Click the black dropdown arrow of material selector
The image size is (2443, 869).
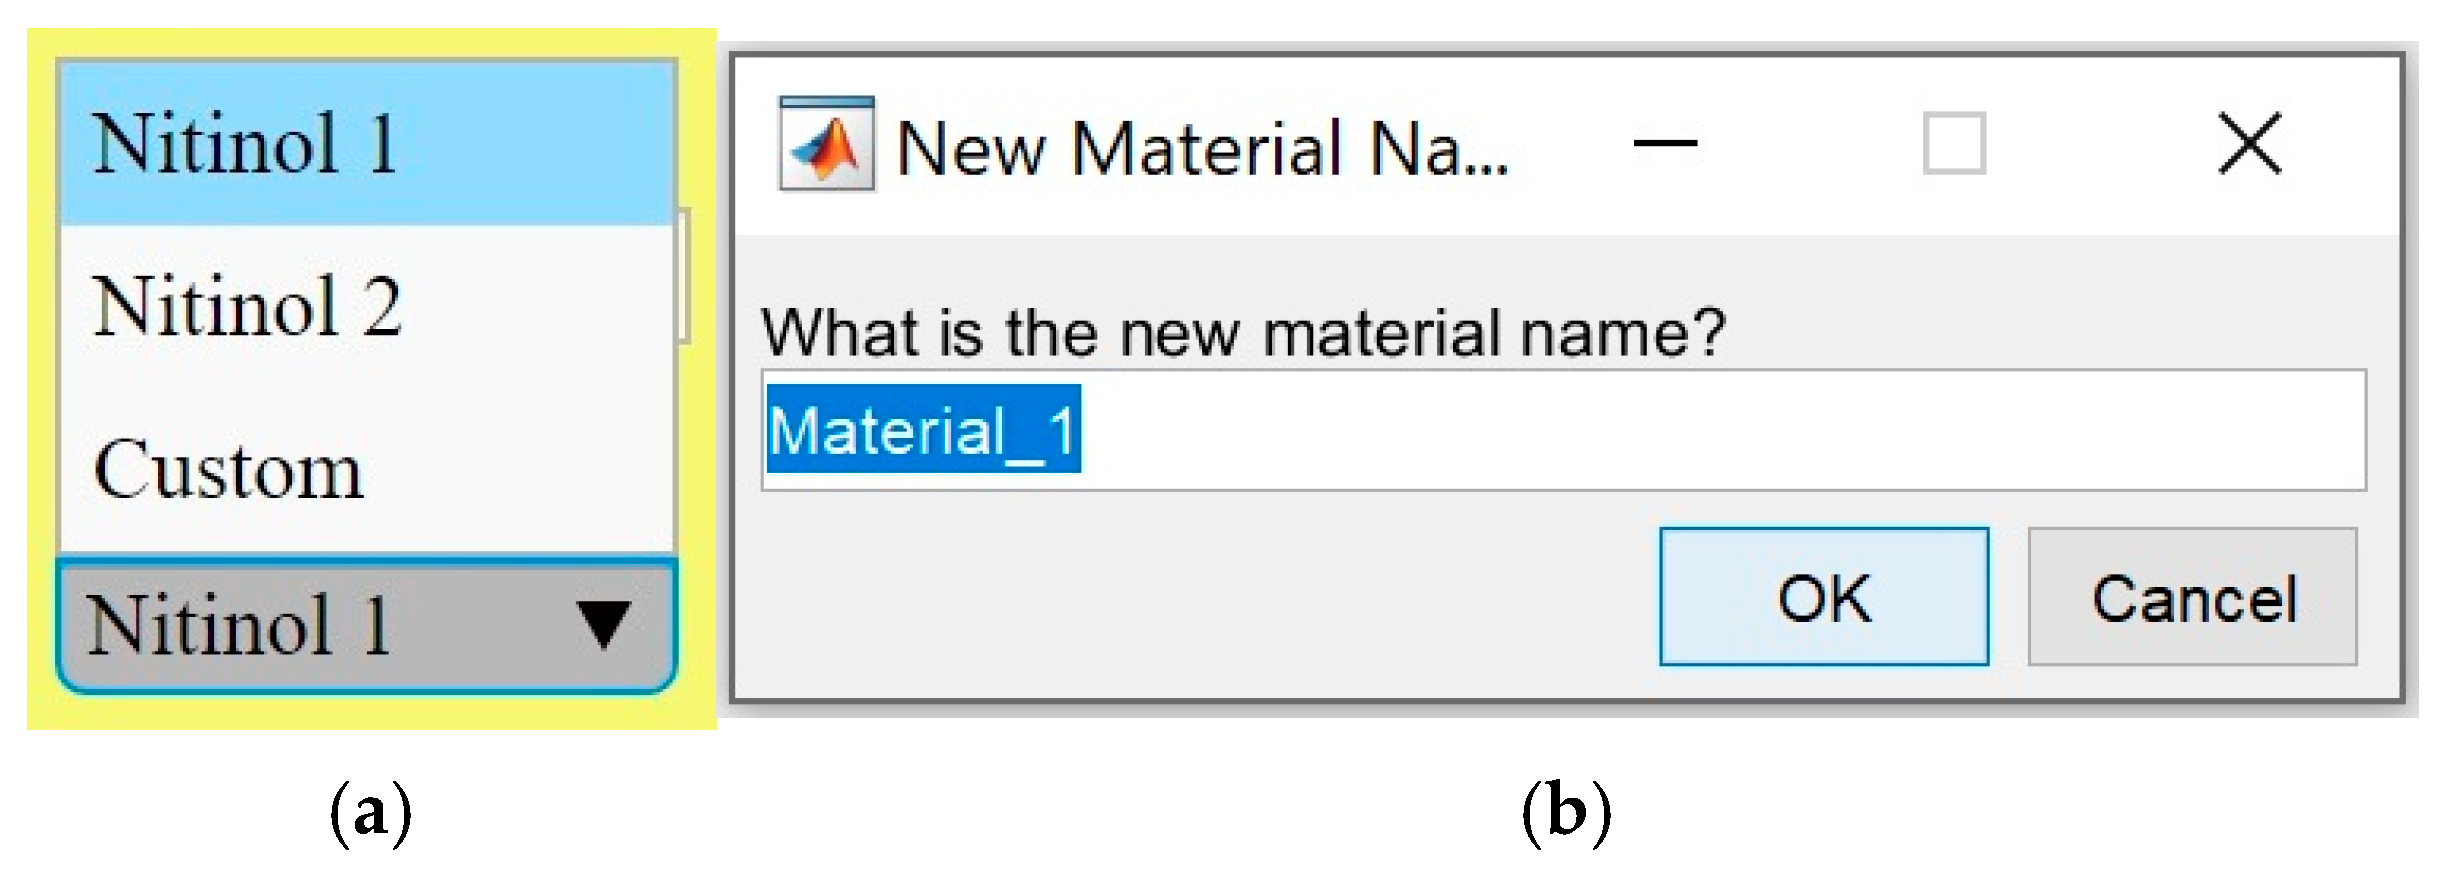click(604, 625)
